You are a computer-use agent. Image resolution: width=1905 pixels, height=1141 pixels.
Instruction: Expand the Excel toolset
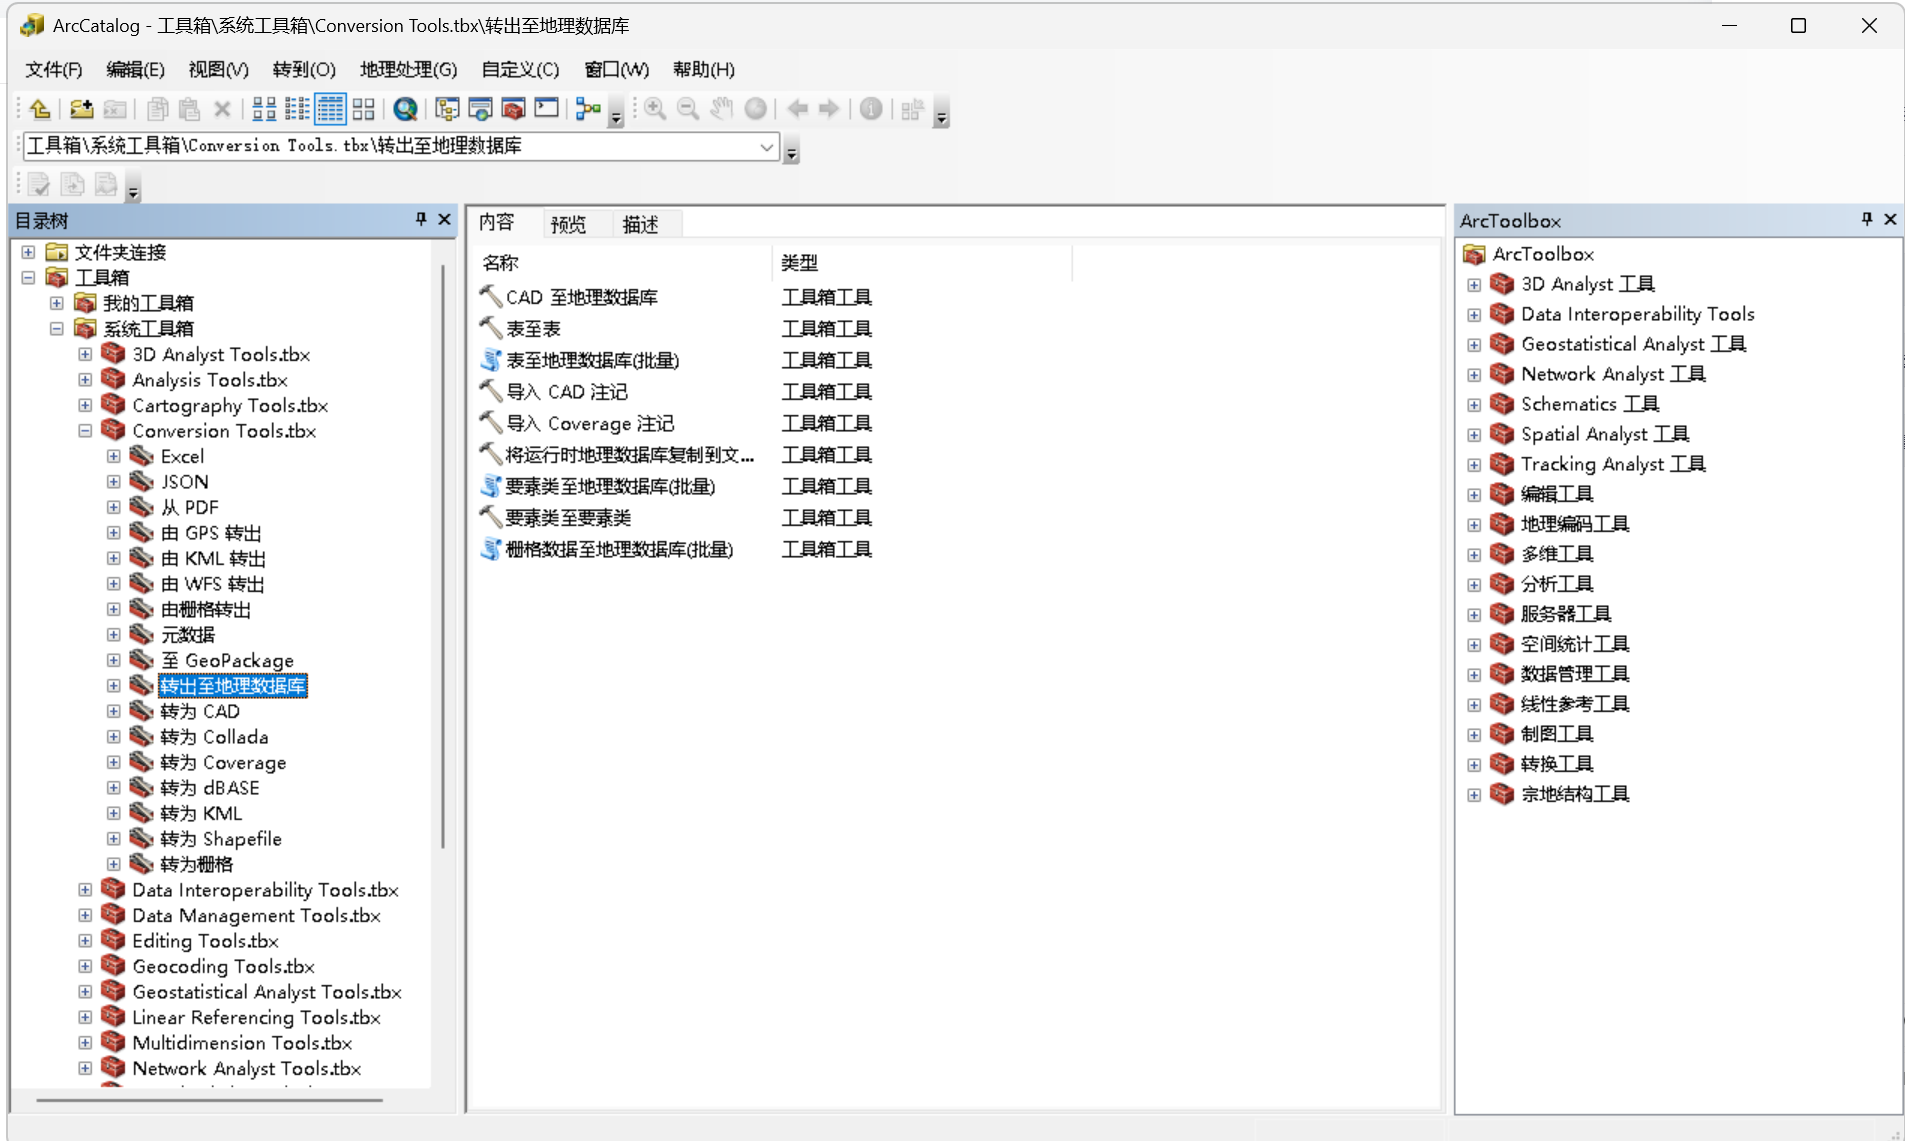coord(114,456)
